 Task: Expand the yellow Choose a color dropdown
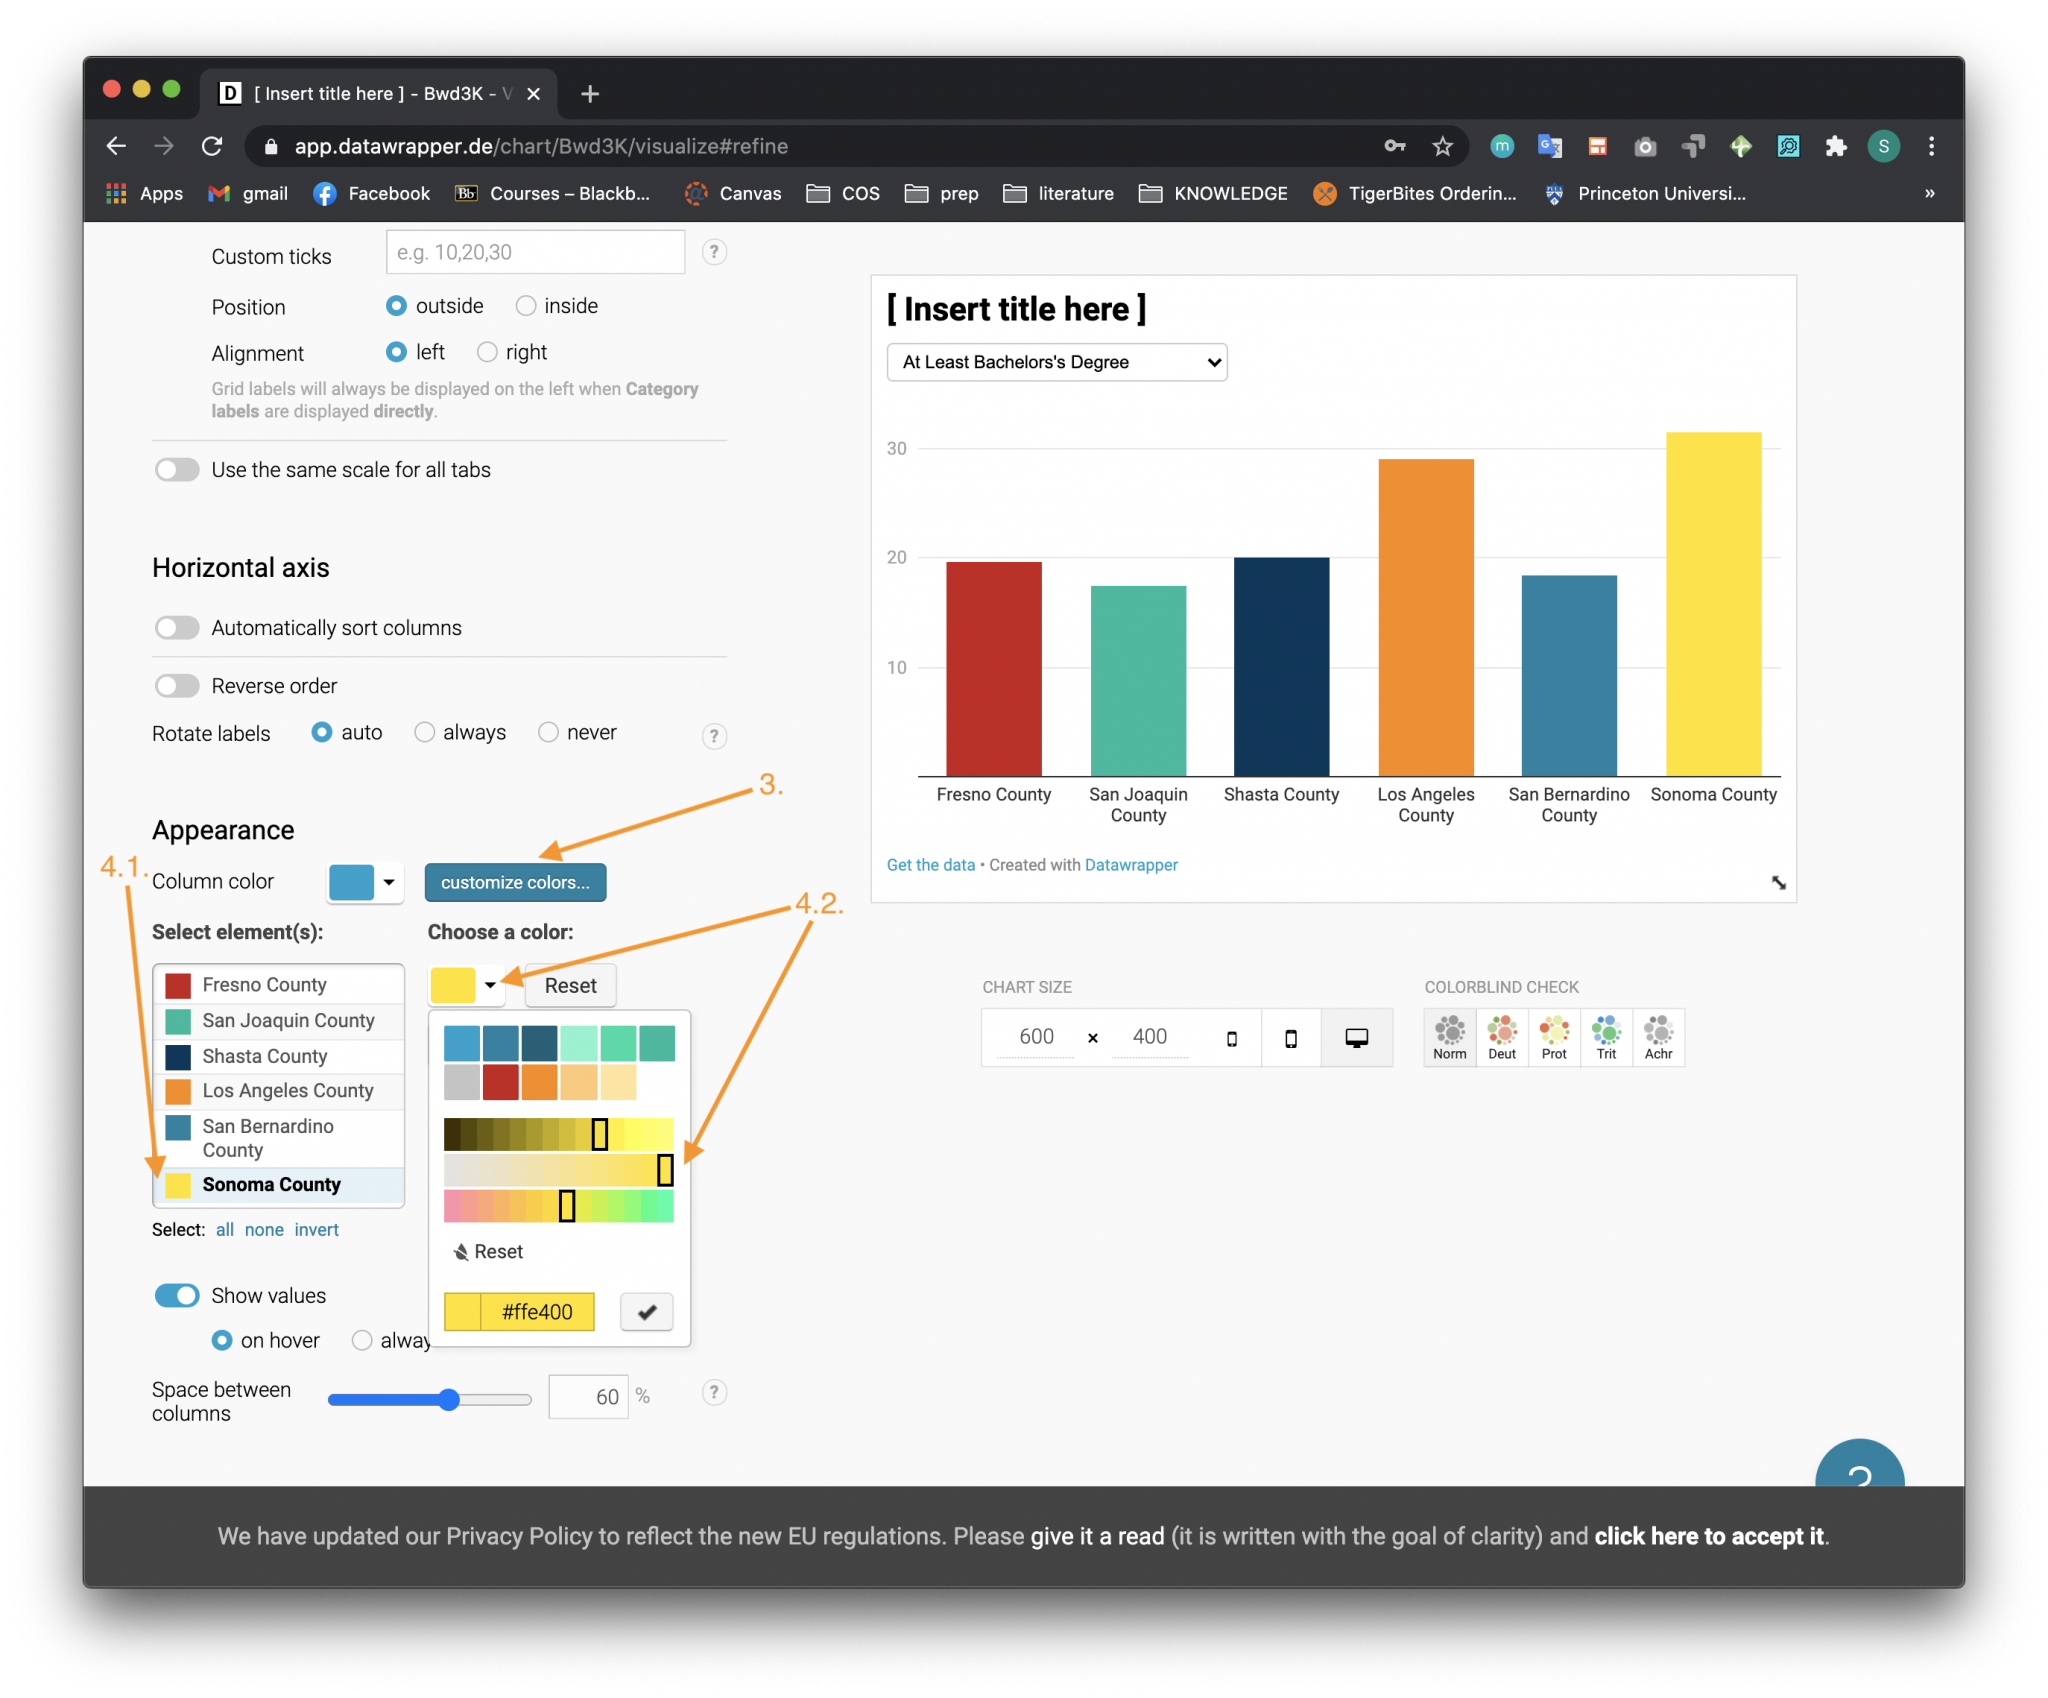coord(464,985)
